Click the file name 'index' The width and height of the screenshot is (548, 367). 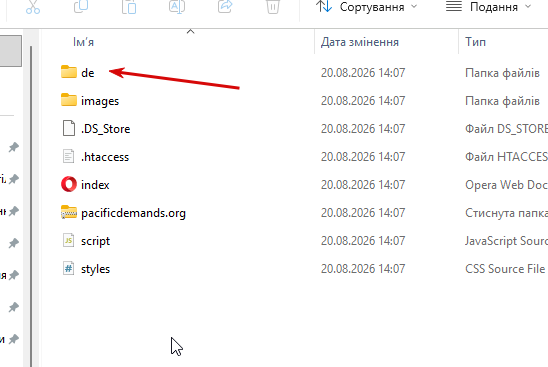95,185
